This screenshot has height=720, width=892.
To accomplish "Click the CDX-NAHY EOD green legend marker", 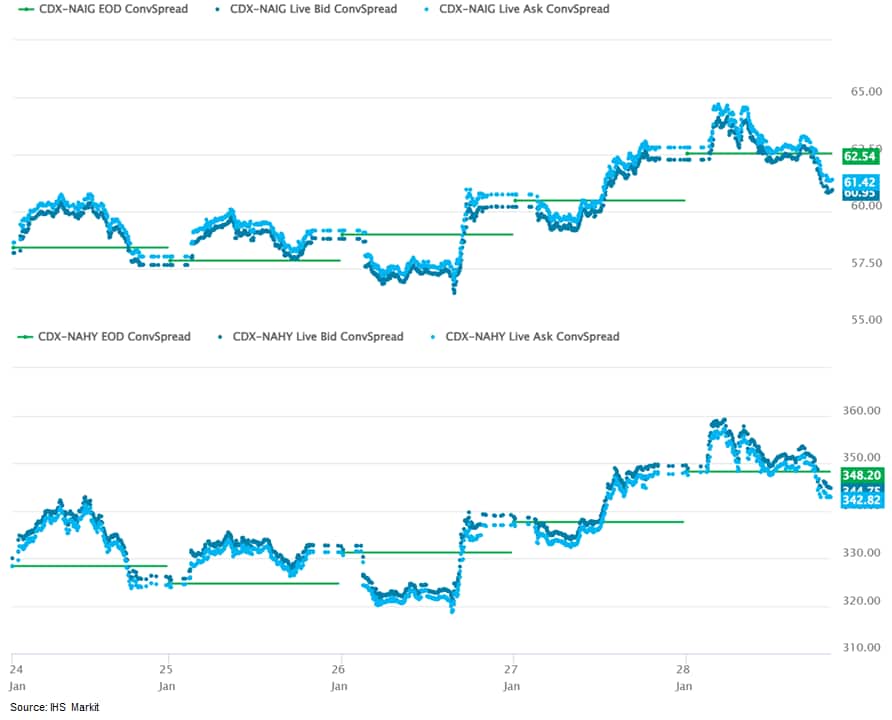I will [x=24, y=337].
